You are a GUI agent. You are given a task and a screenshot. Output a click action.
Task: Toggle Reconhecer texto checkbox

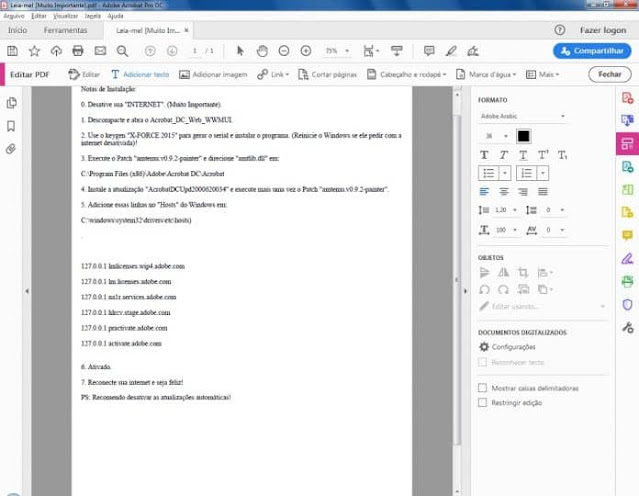(483, 362)
